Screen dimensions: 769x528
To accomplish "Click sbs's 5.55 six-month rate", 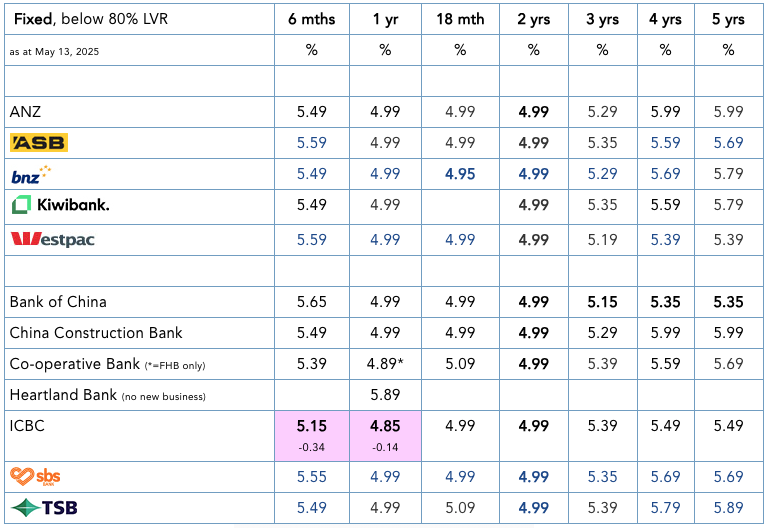I will pyautogui.click(x=311, y=477).
